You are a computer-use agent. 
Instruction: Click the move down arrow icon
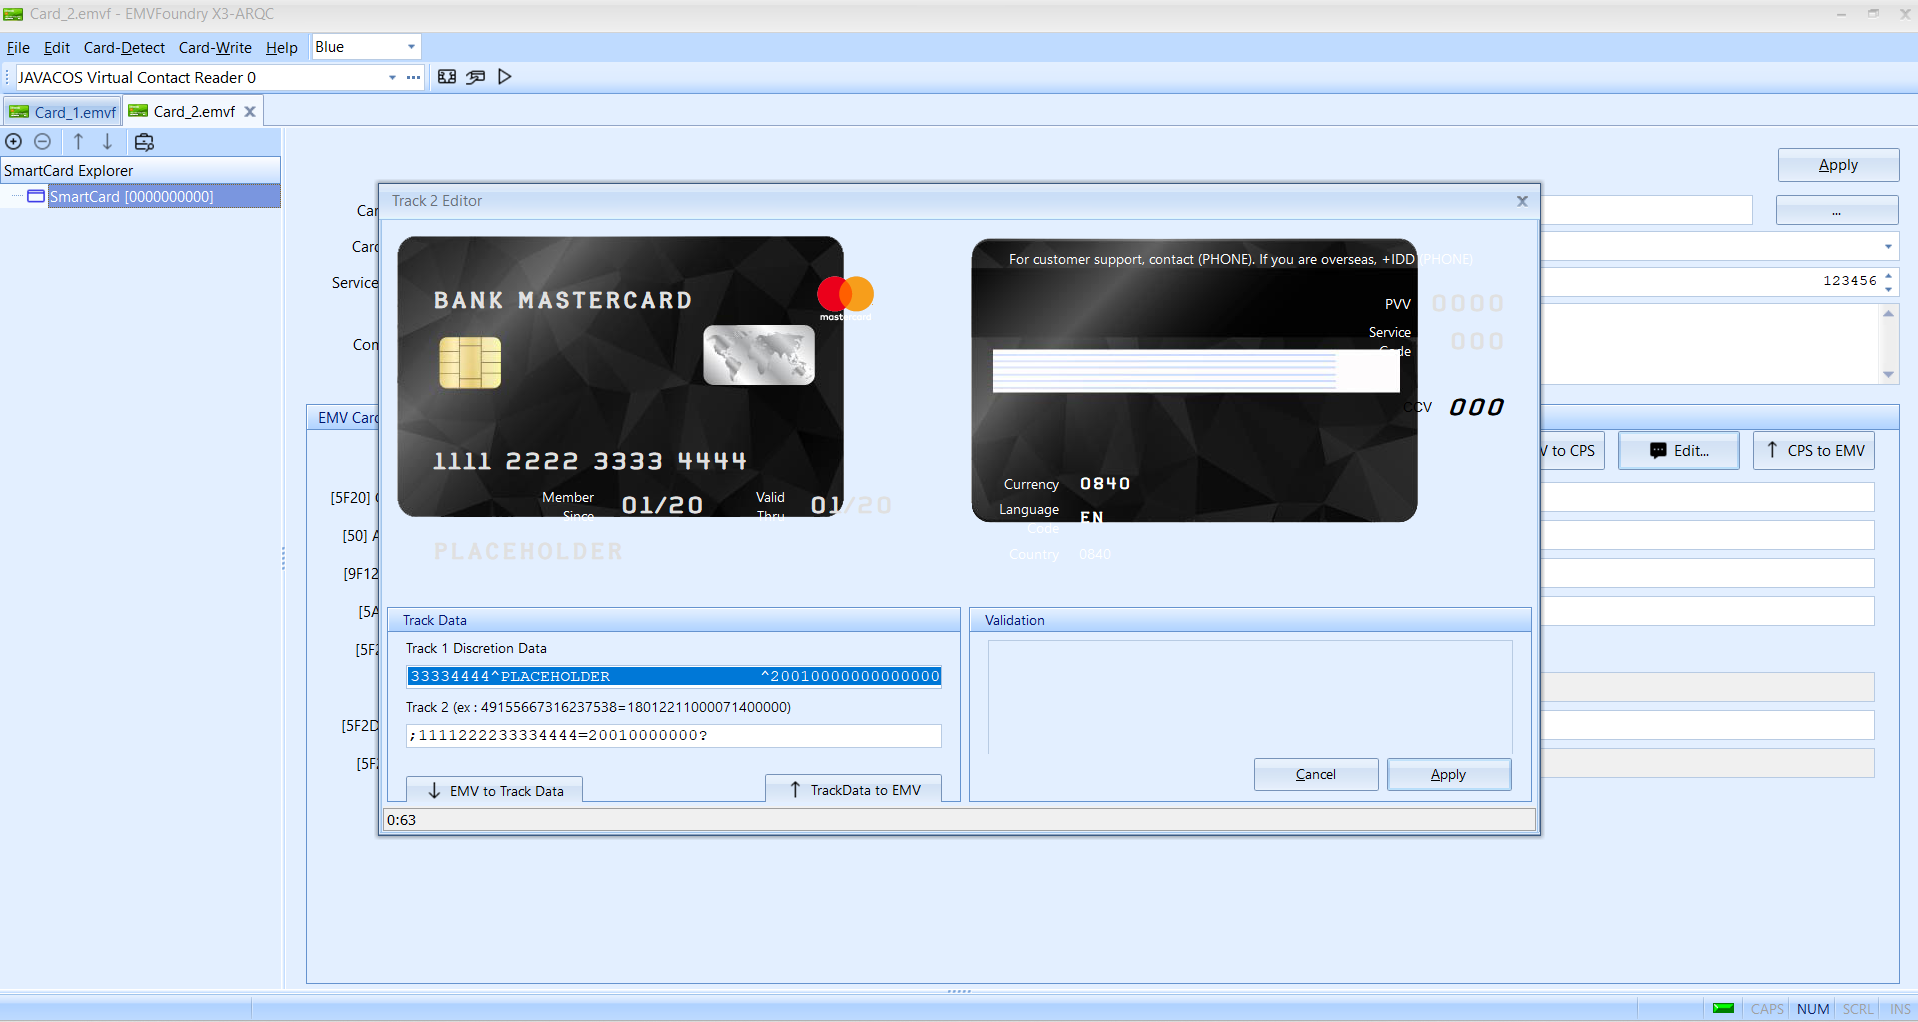107,142
